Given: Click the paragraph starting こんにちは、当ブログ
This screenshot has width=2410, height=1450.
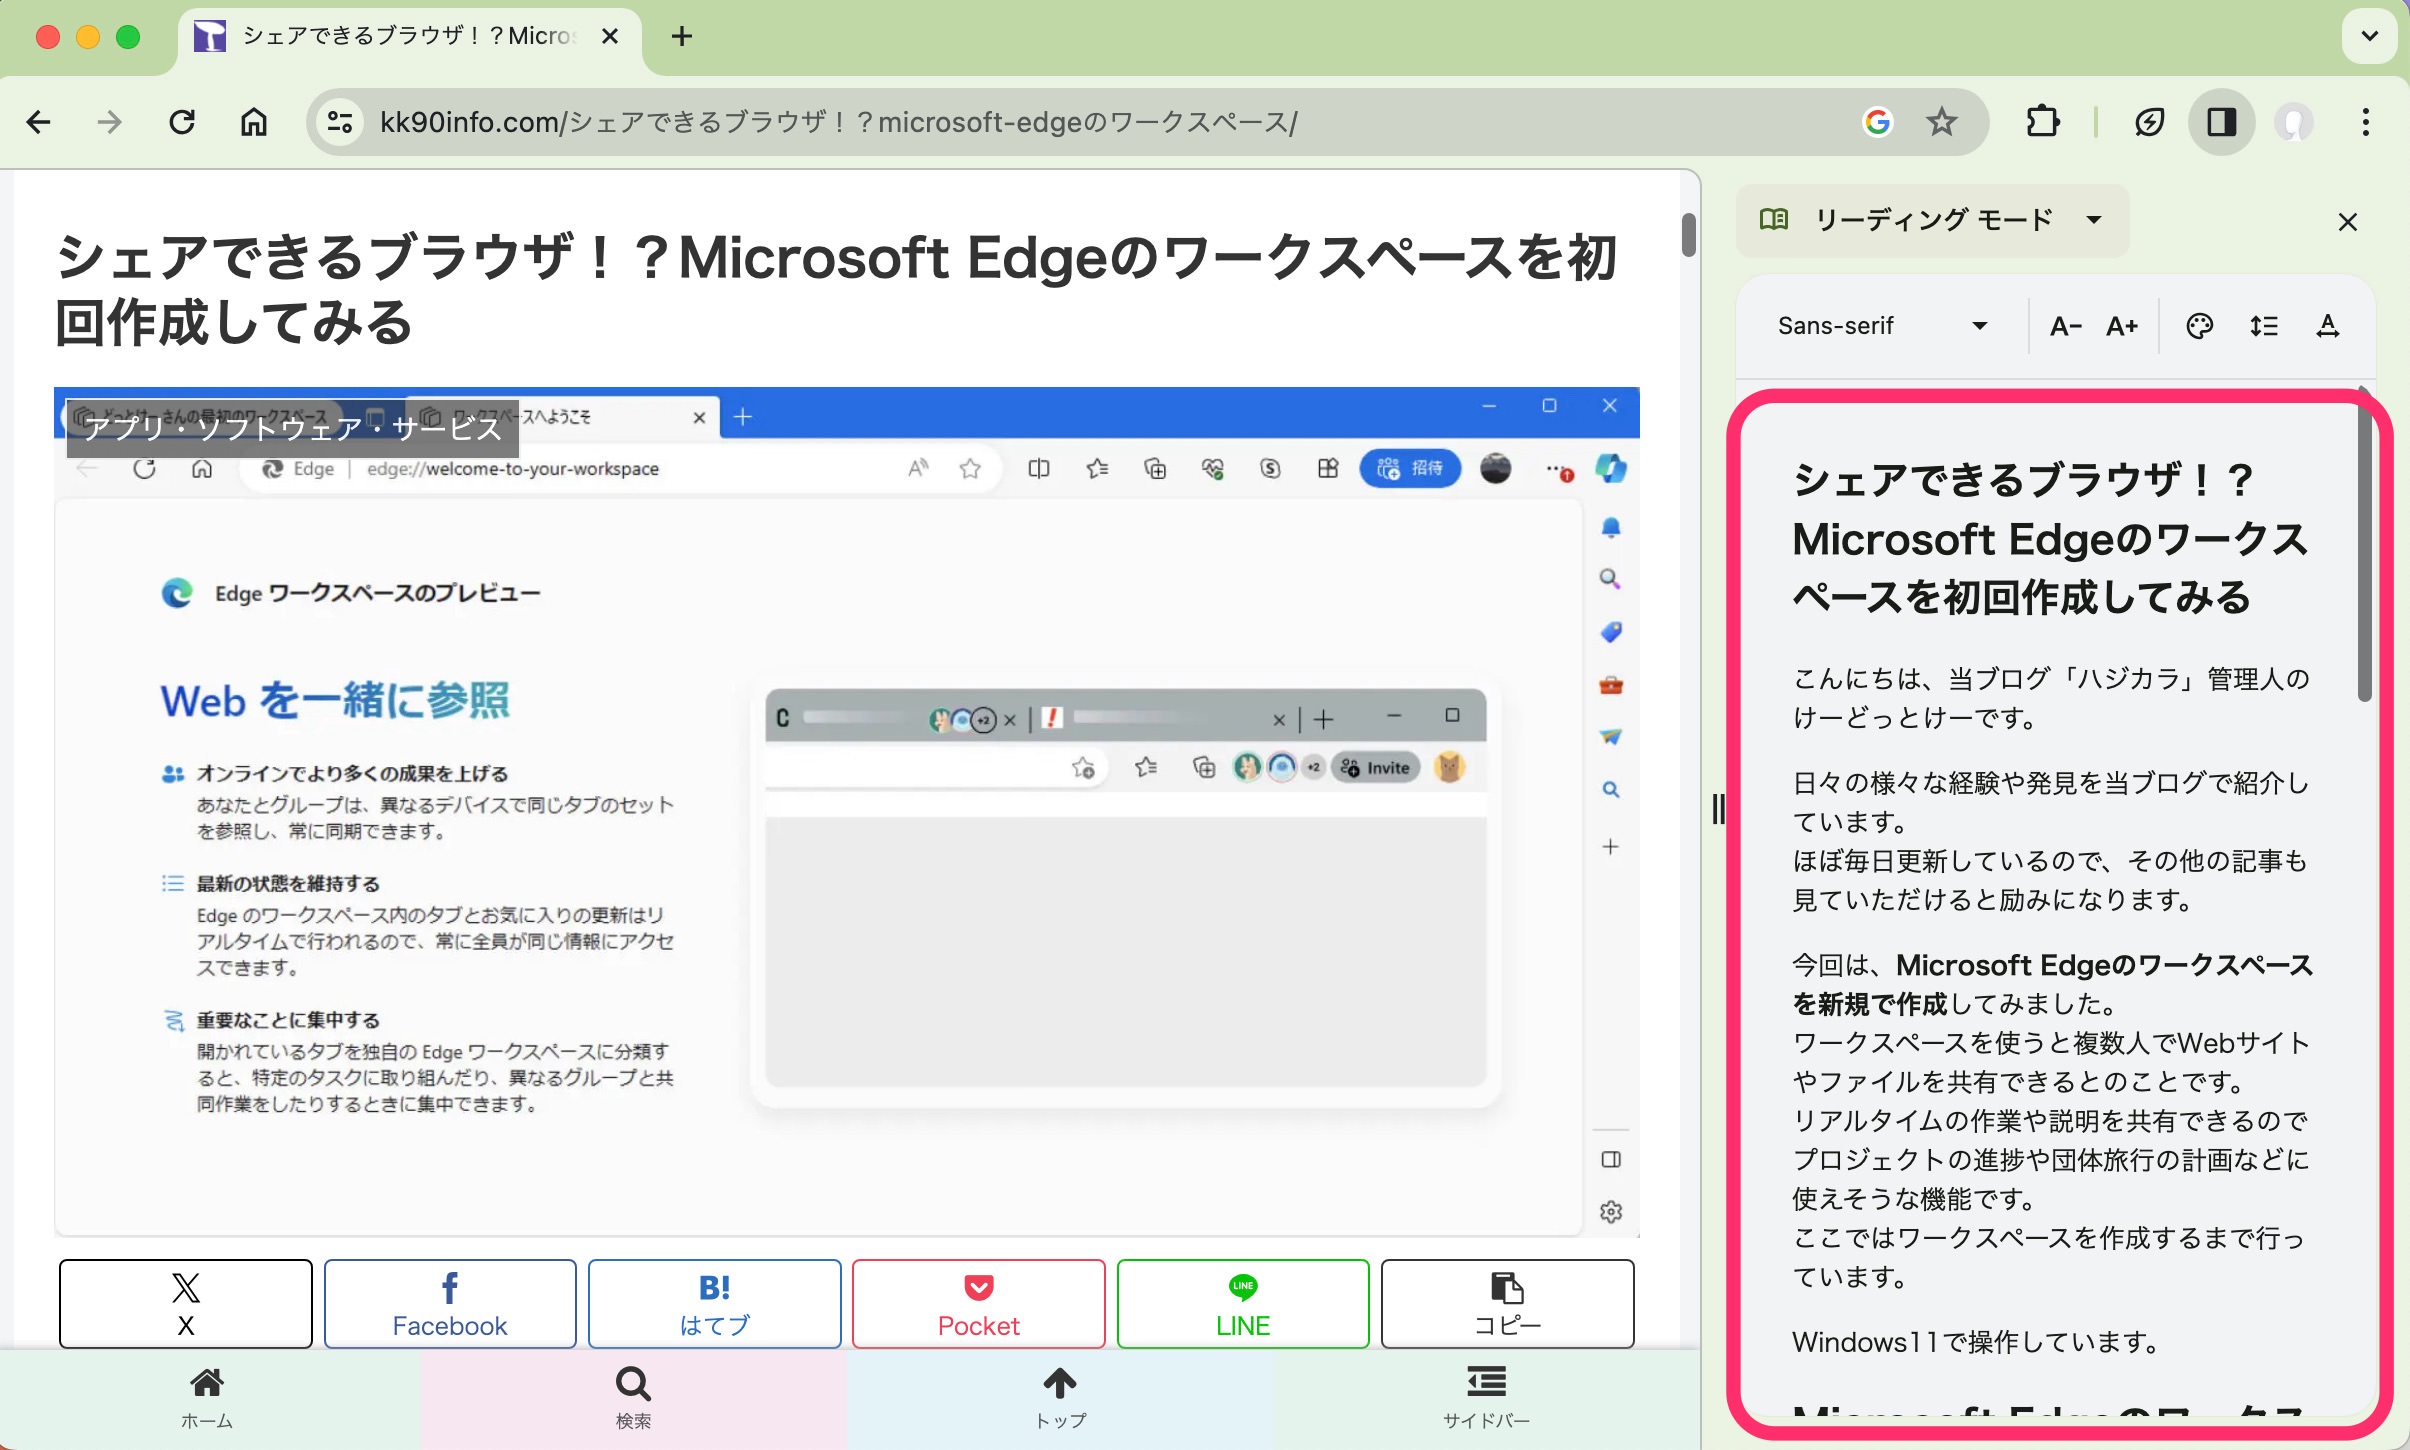Looking at the screenshot, I should tap(2050, 698).
